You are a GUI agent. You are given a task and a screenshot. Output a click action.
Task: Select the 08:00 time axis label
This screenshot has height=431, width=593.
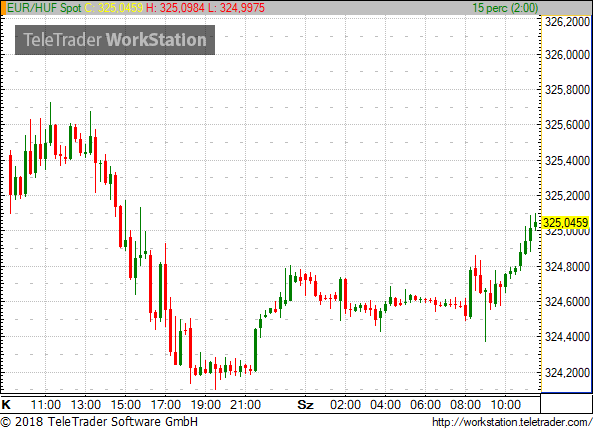(x=465, y=405)
